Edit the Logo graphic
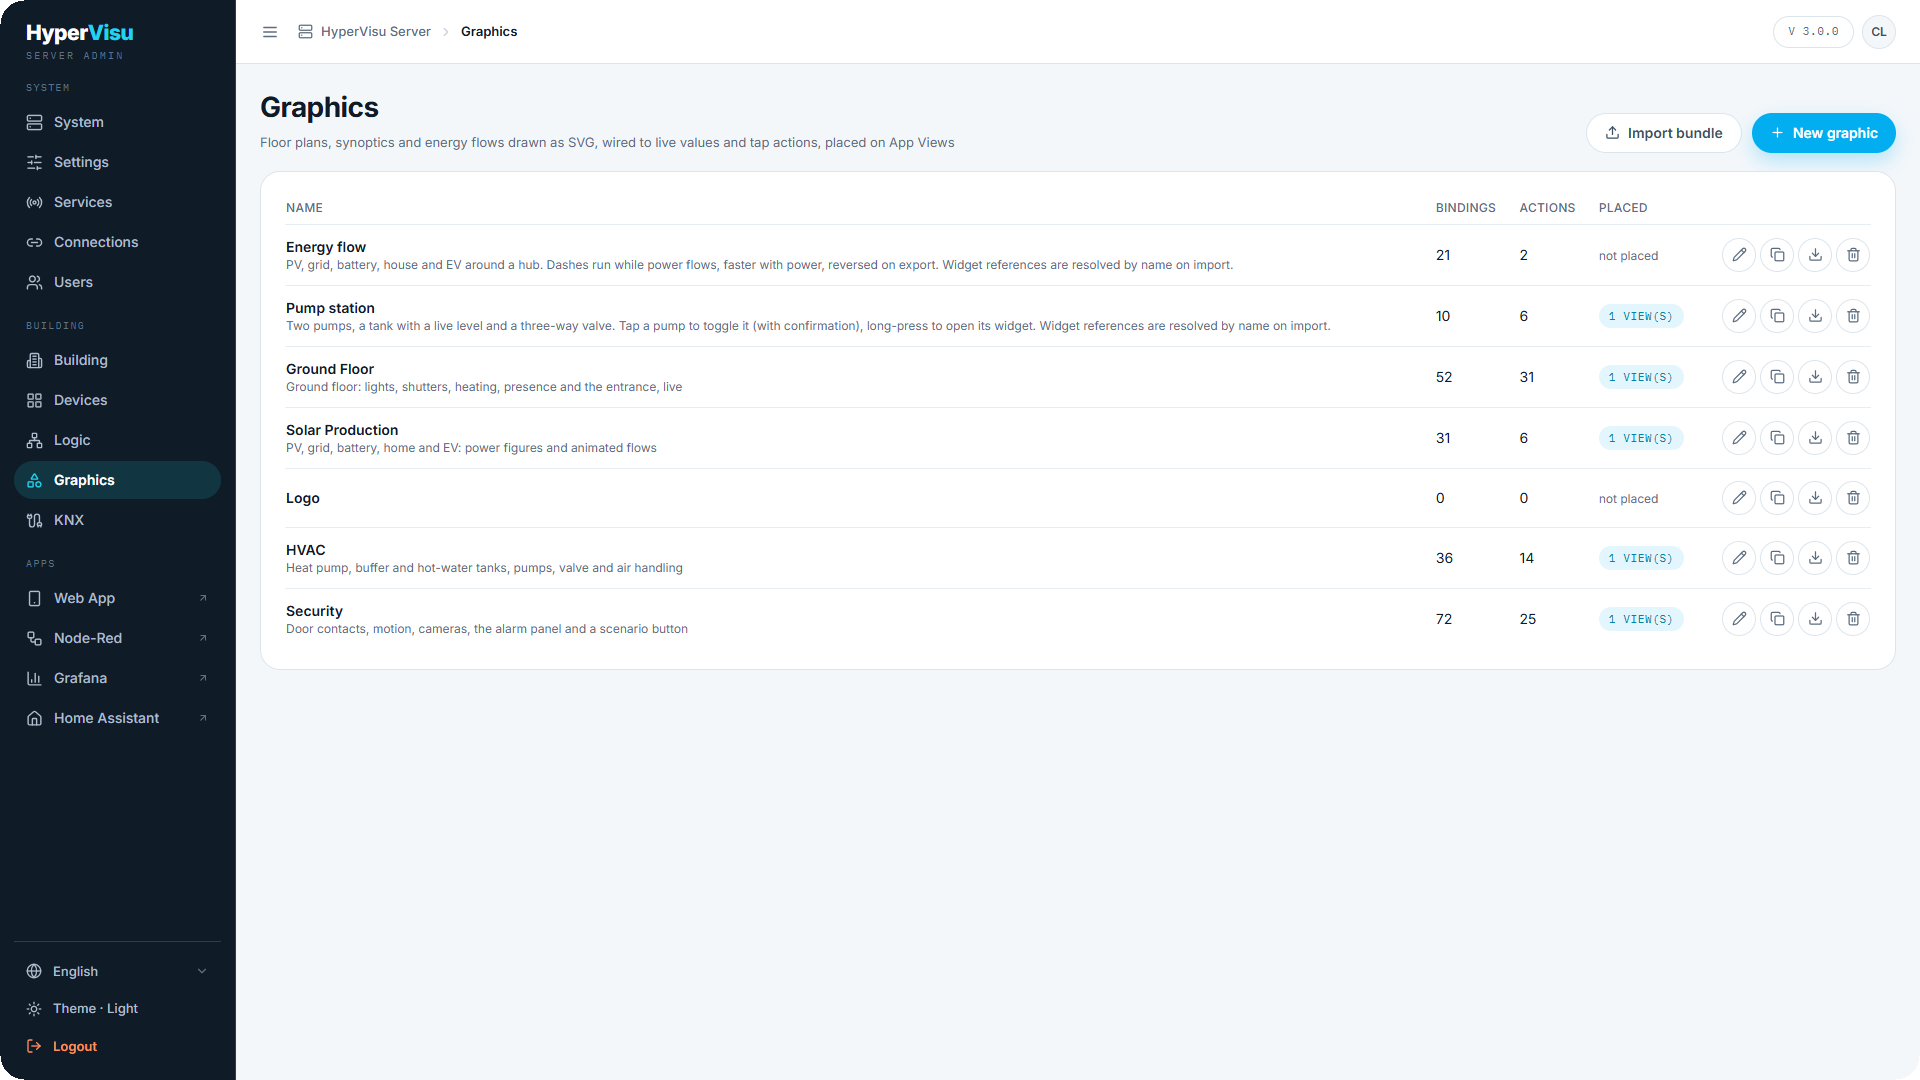 [x=1739, y=498]
